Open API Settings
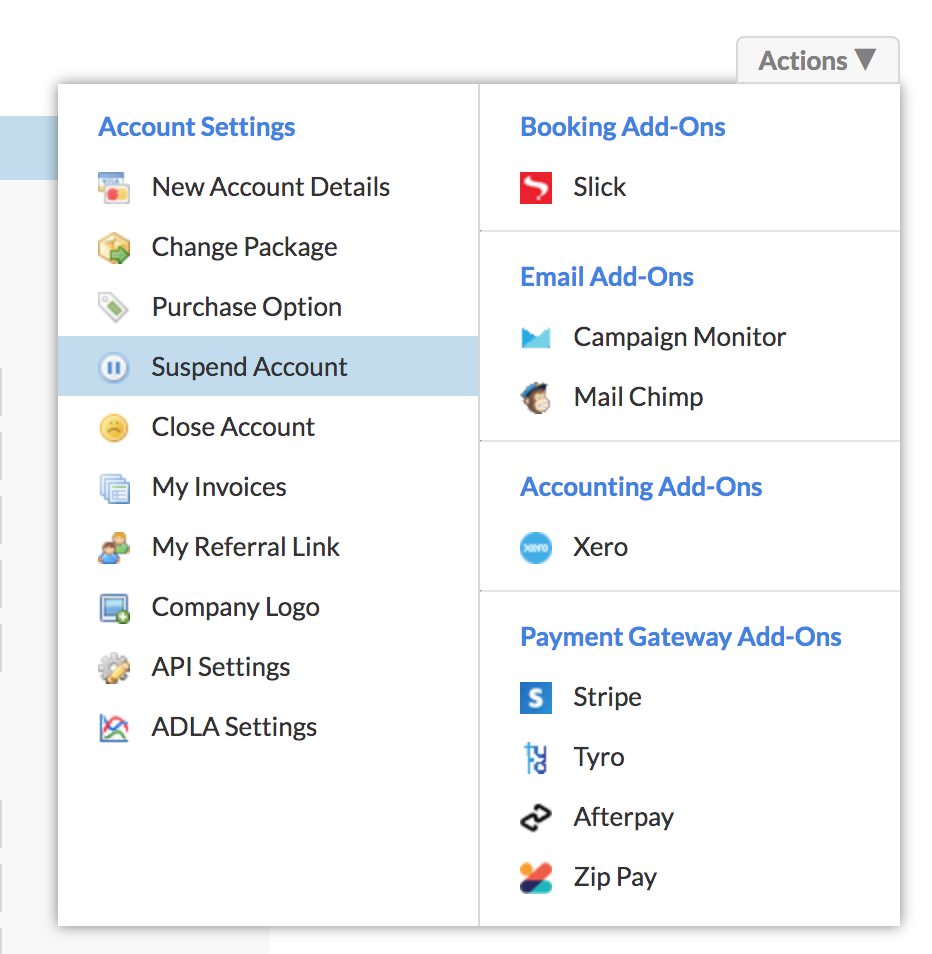Screen dimensions: 932x954 [268, 667]
